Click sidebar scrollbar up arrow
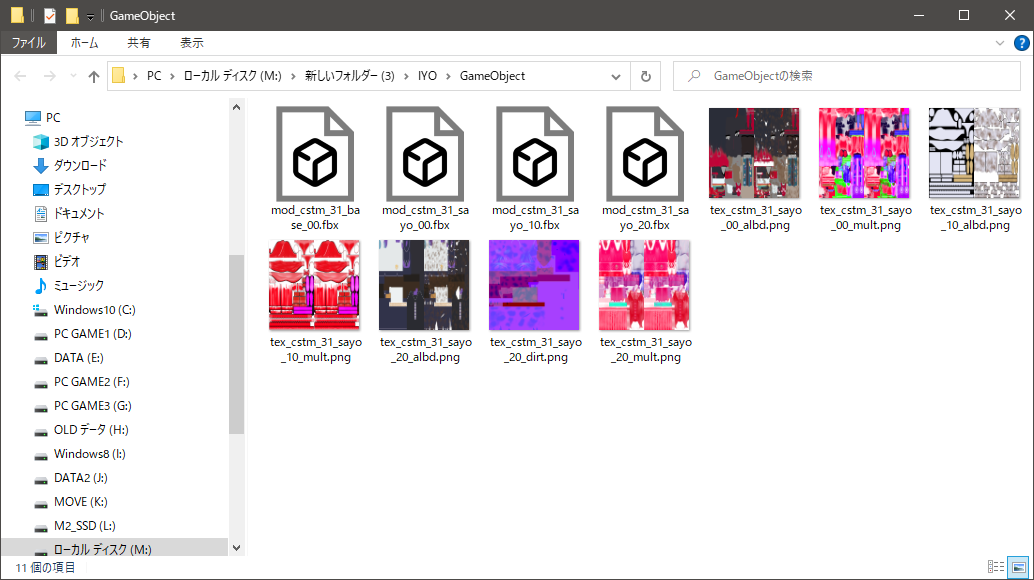The image size is (1034, 580). [x=237, y=107]
